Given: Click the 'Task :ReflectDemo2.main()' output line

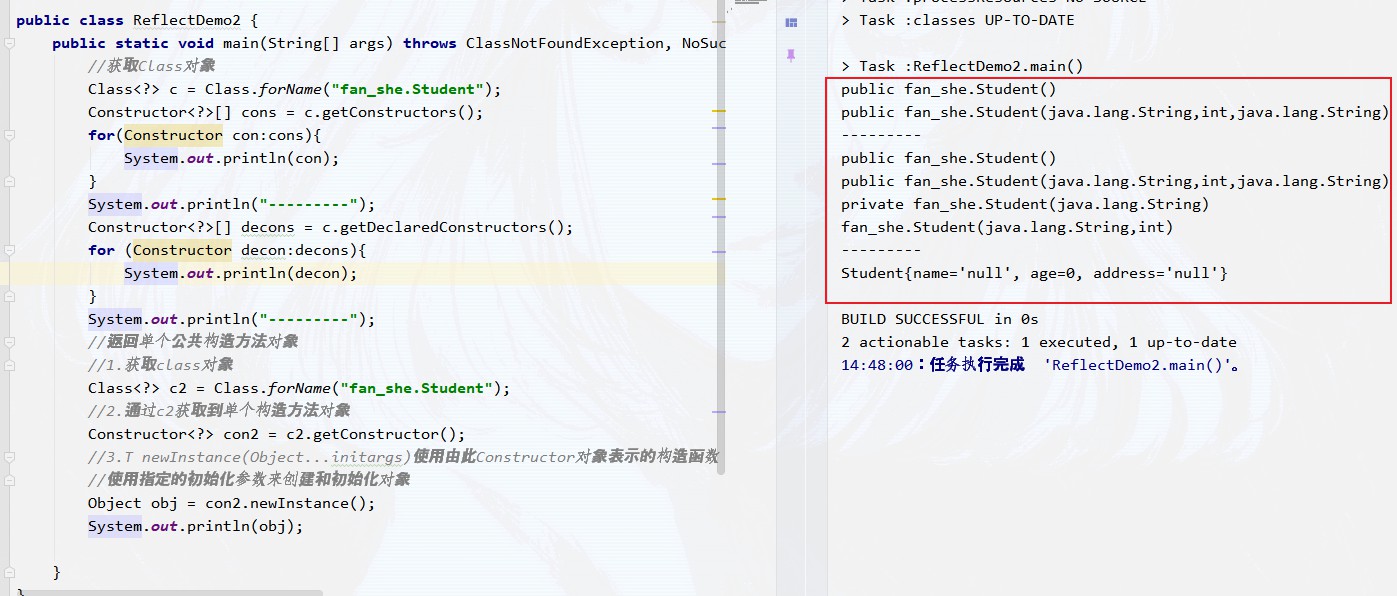Looking at the screenshot, I should pos(962,66).
